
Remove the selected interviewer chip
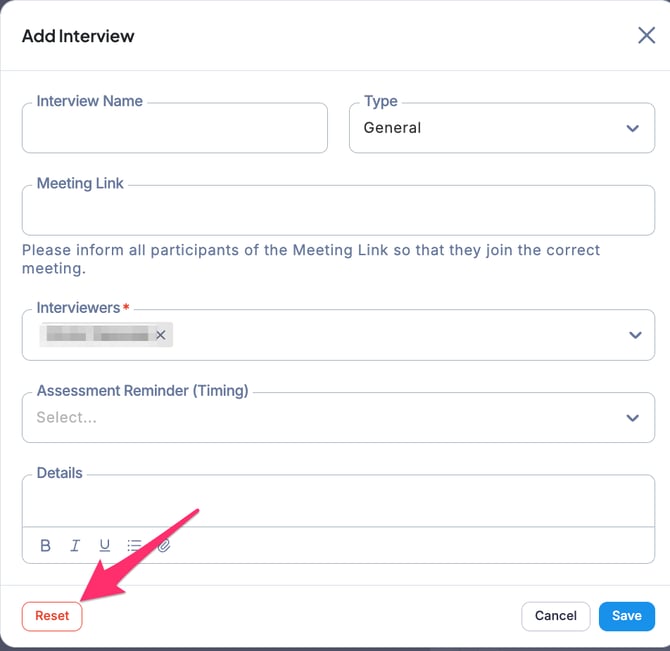coord(160,335)
